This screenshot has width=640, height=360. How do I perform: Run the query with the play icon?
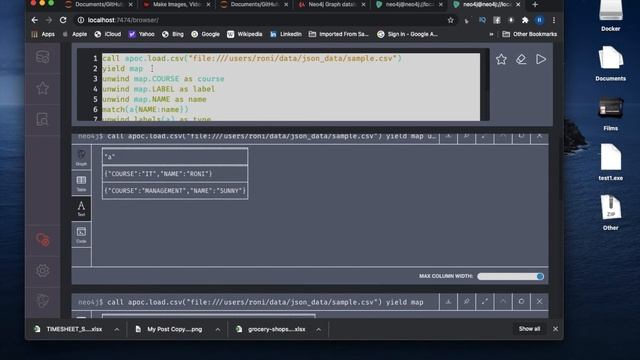(x=541, y=59)
